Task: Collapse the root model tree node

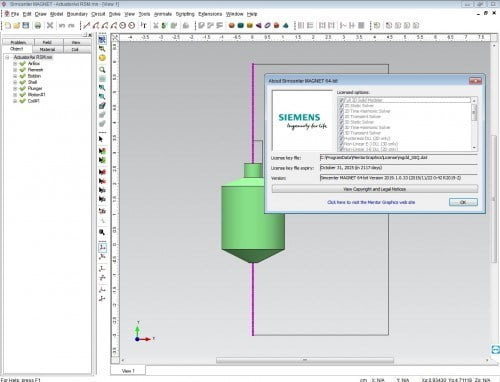Action: pos(7,57)
